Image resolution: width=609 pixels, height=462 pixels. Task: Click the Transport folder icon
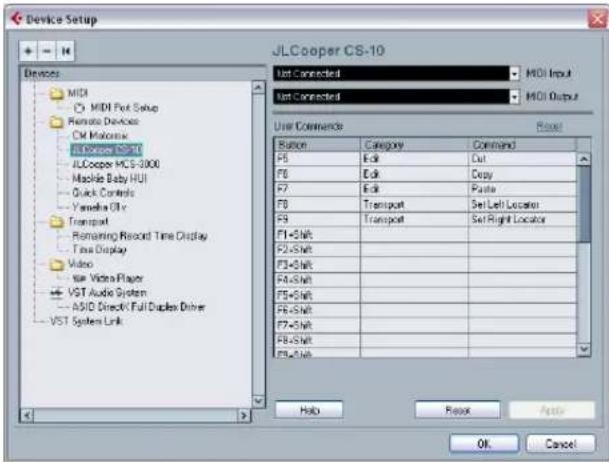coord(56,222)
